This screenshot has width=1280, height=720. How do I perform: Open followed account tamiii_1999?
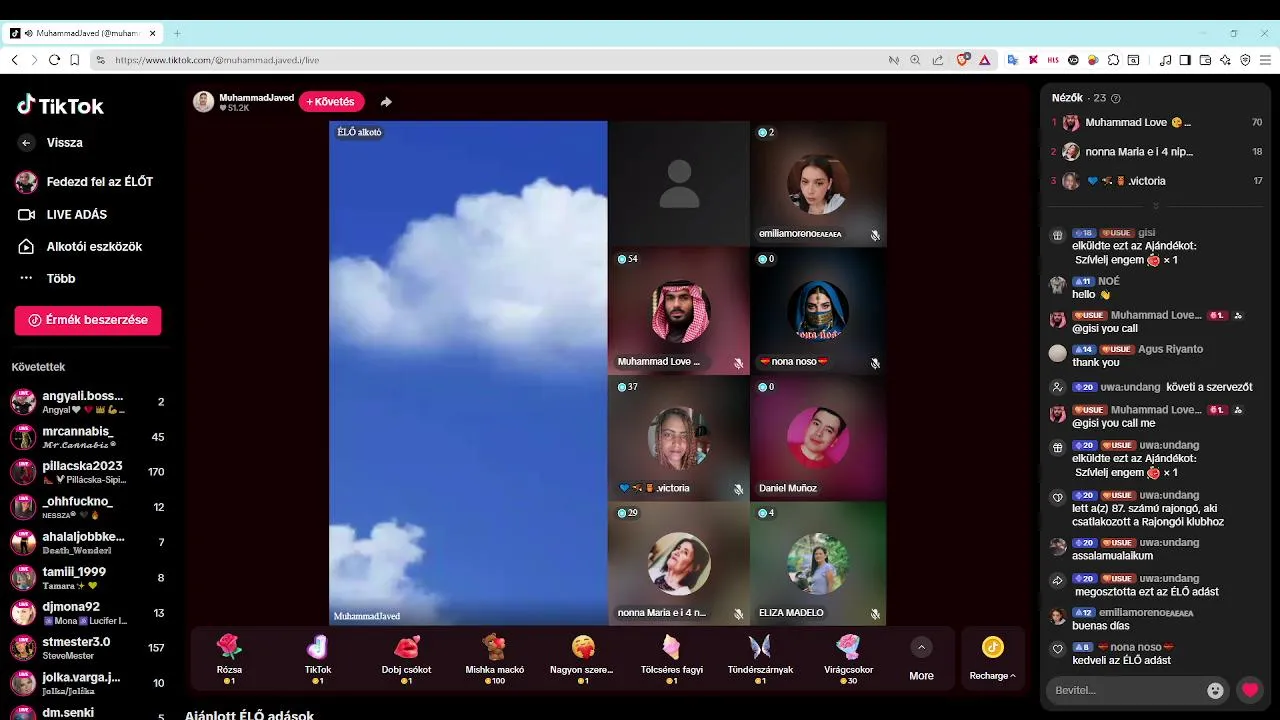pyautogui.click(x=88, y=578)
